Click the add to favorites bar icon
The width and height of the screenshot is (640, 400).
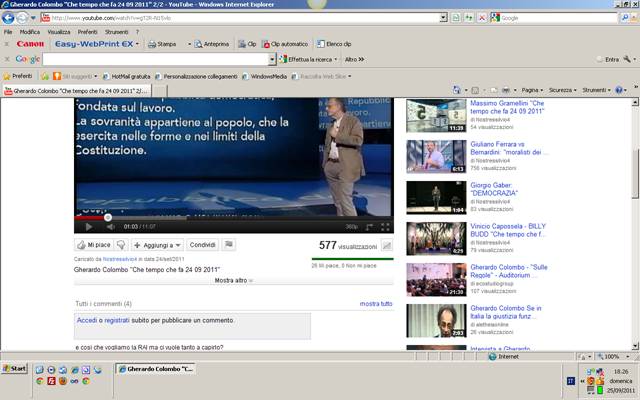click(x=45, y=76)
